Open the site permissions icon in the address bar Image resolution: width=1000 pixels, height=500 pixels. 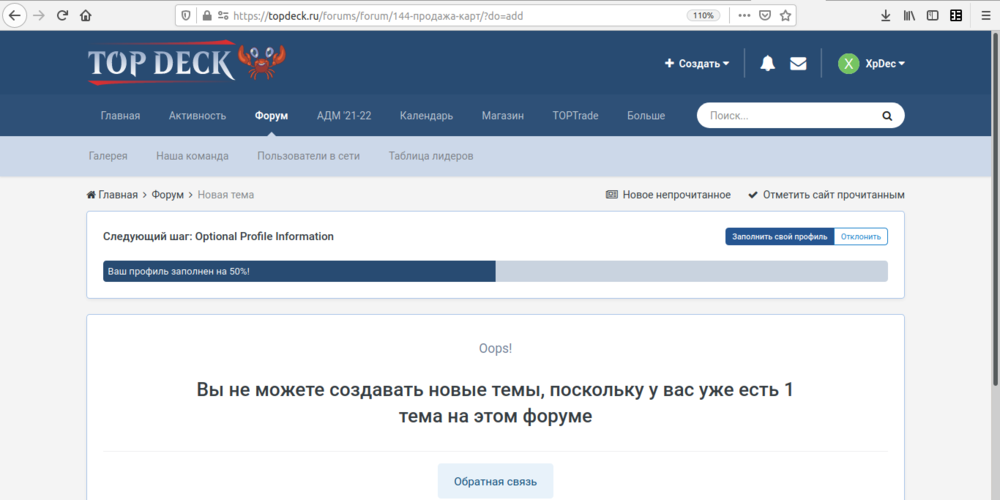[223, 15]
